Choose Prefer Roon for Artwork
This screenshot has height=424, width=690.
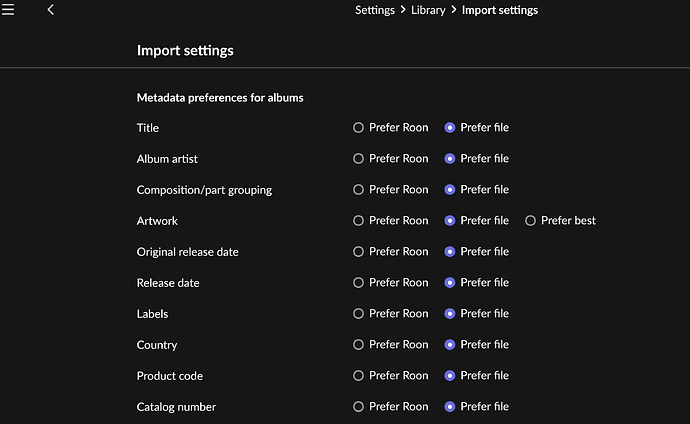pyautogui.click(x=359, y=221)
